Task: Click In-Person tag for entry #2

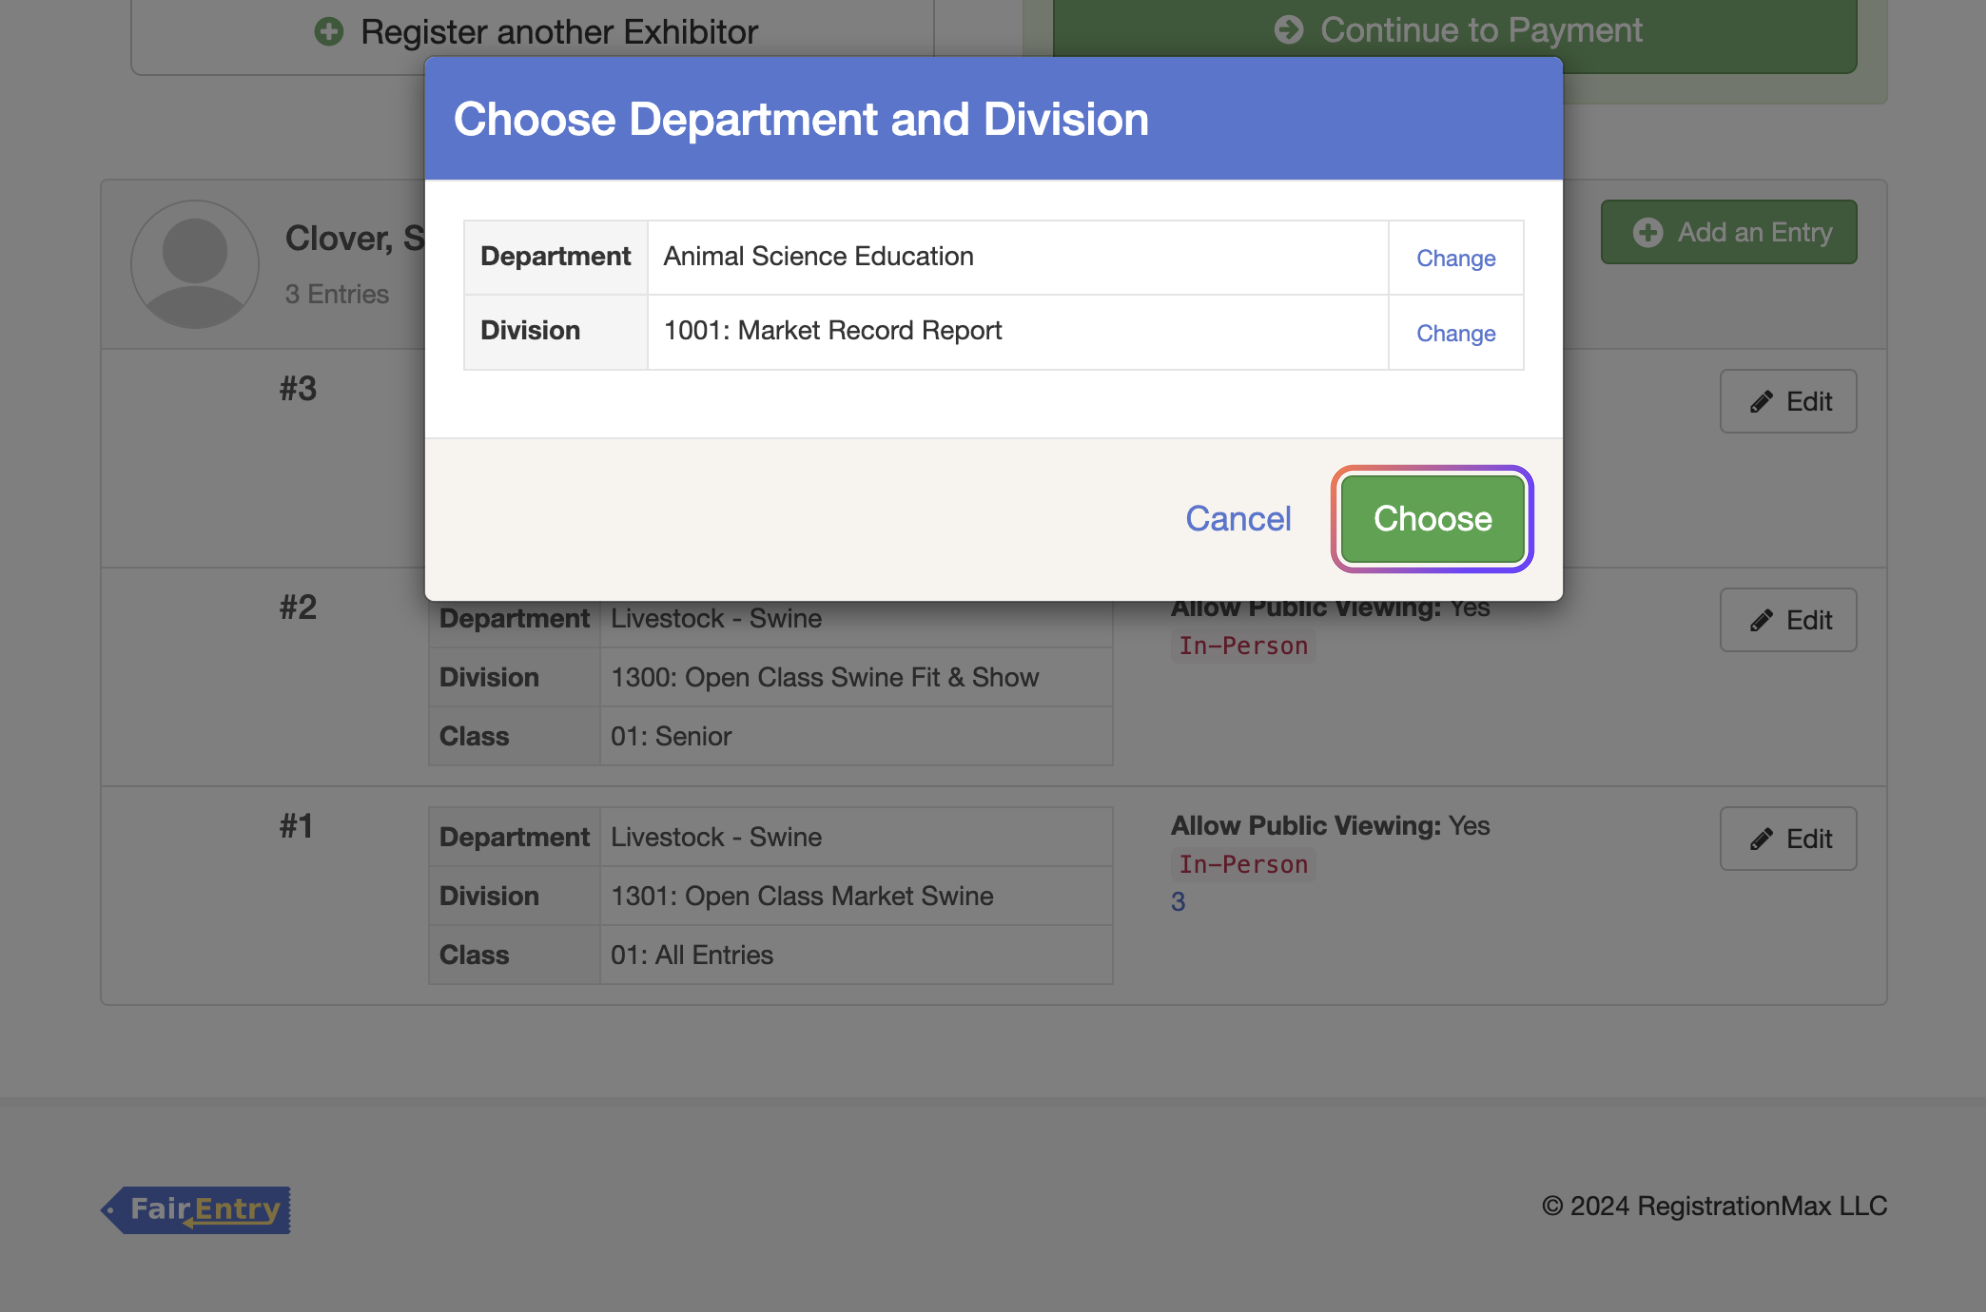Action: coord(1243,646)
